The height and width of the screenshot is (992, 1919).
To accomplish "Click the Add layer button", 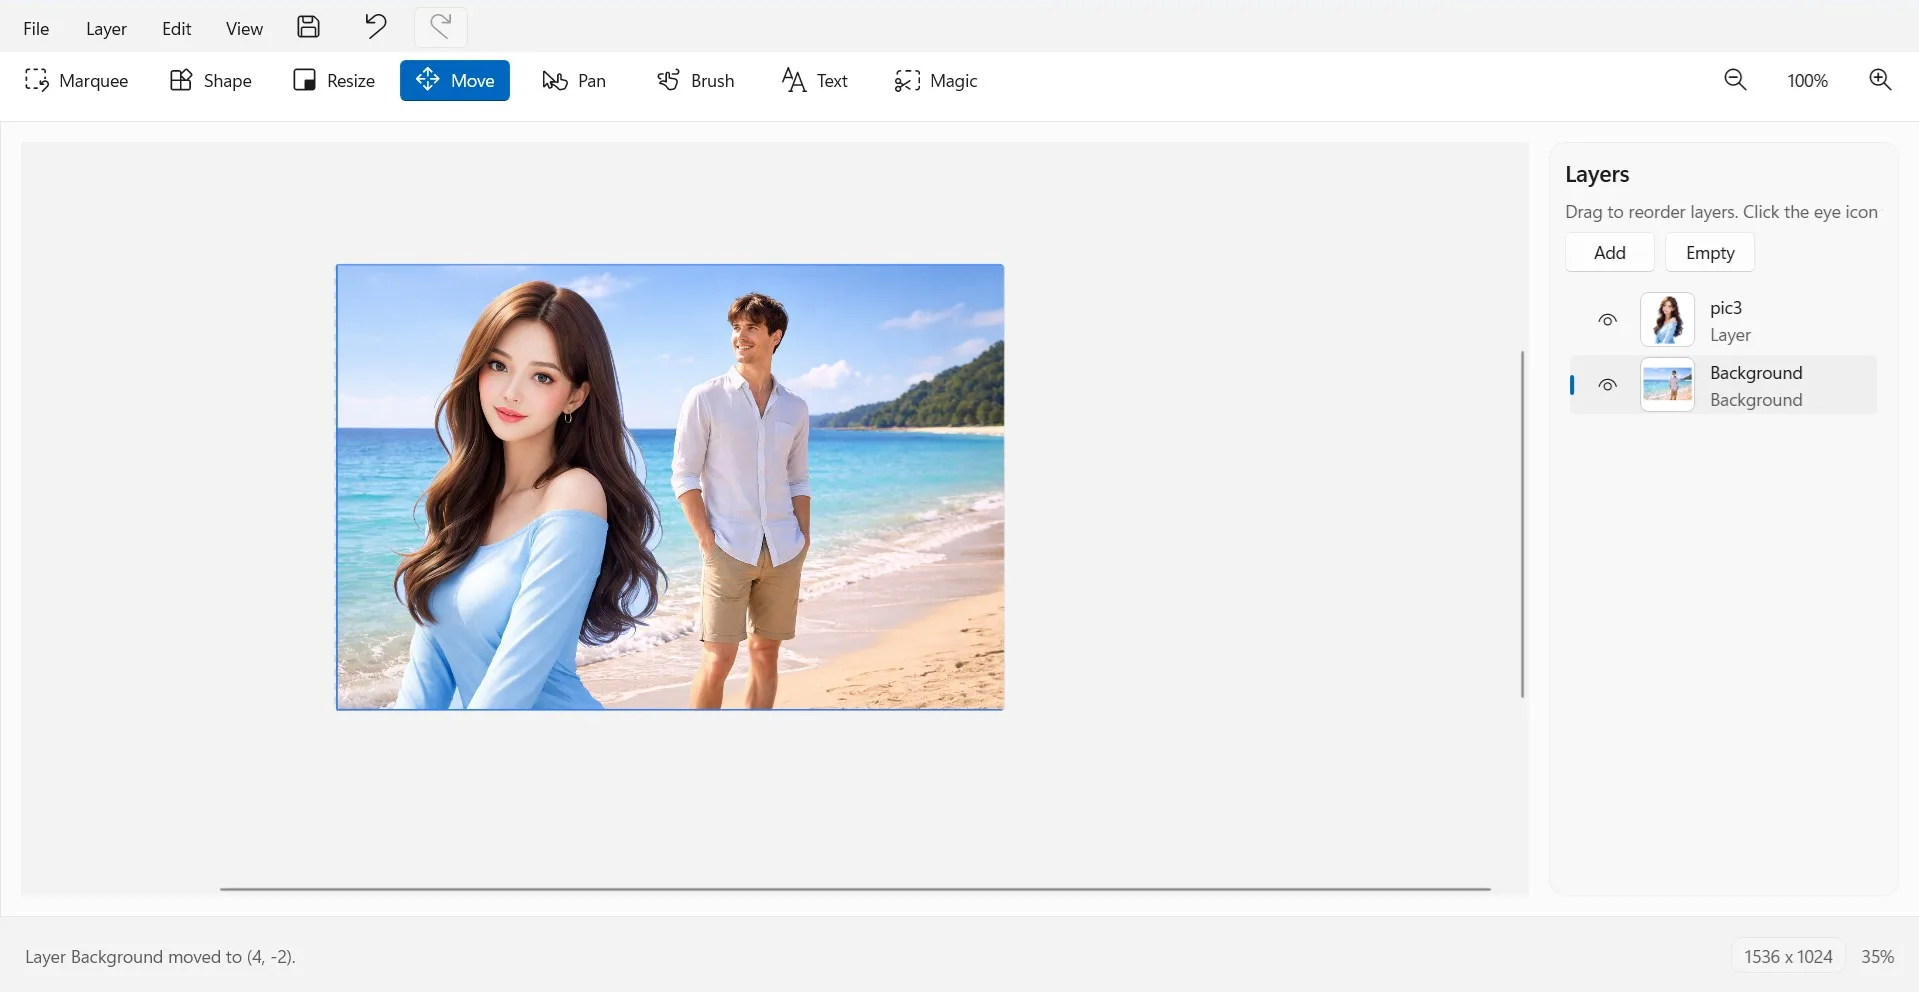I will [x=1609, y=253].
